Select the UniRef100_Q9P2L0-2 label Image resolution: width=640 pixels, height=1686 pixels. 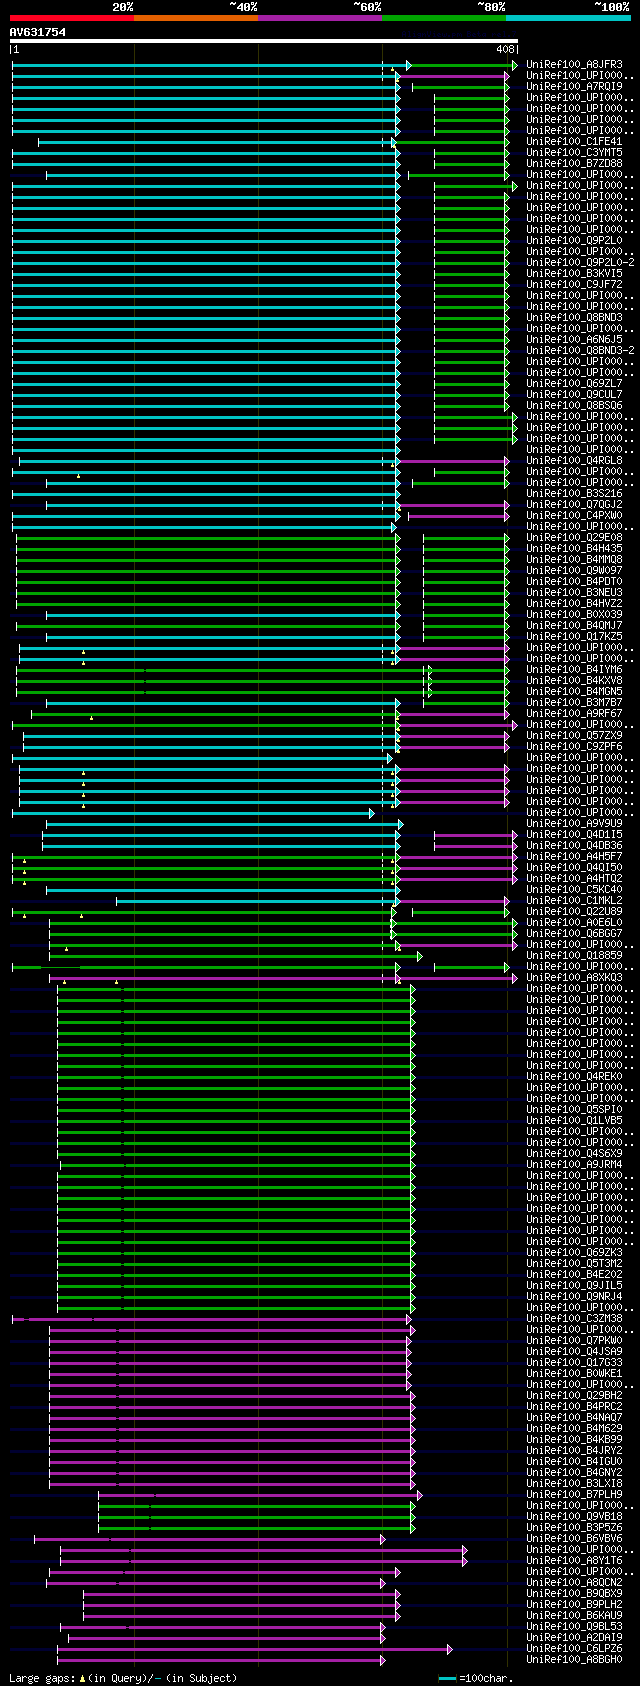pyautogui.click(x=580, y=263)
